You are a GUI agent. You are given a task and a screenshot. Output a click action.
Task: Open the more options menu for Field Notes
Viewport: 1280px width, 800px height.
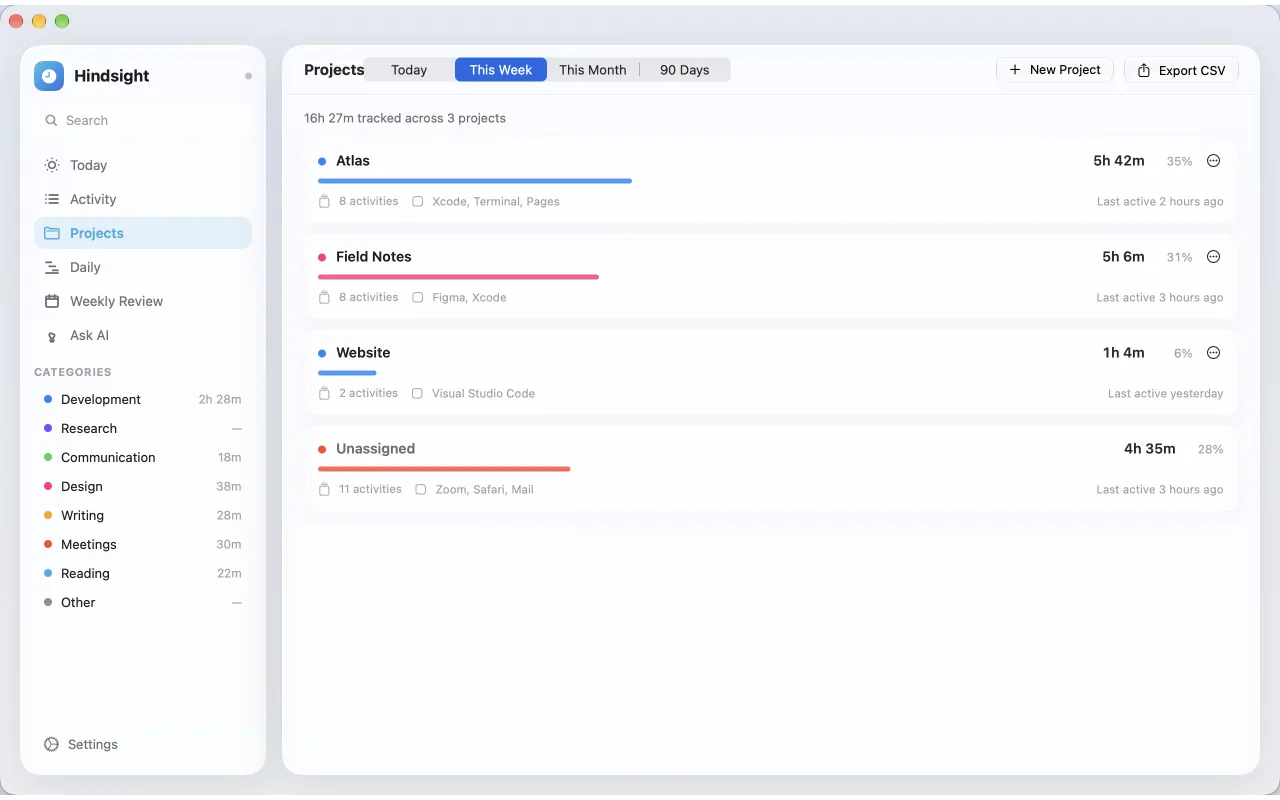point(1214,257)
